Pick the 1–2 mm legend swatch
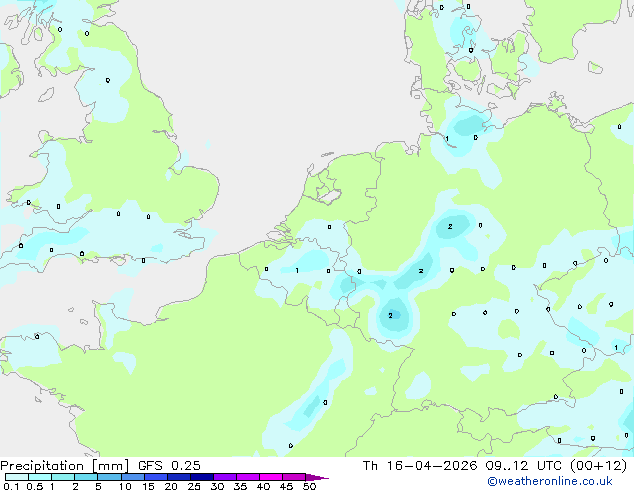Image resolution: width=634 pixels, height=490 pixels. click(63, 477)
